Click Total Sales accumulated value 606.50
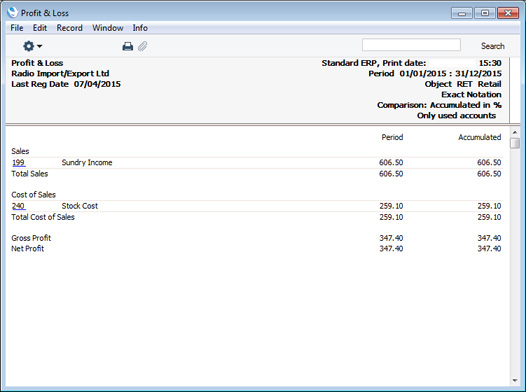The height and width of the screenshot is (392, 526). tap(489, 174)
